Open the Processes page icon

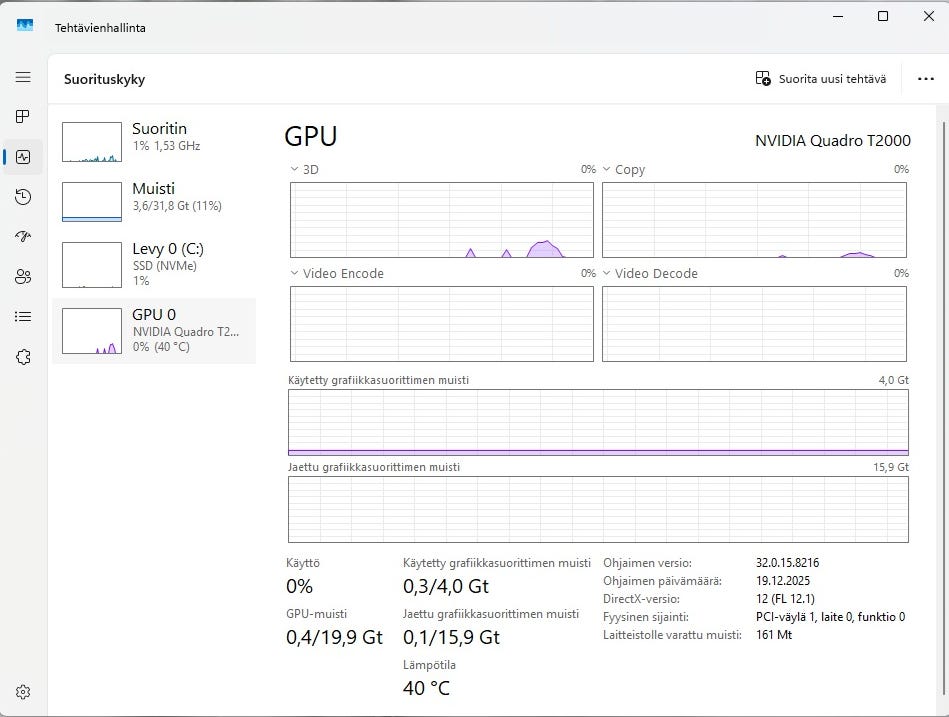coord(23,117)
